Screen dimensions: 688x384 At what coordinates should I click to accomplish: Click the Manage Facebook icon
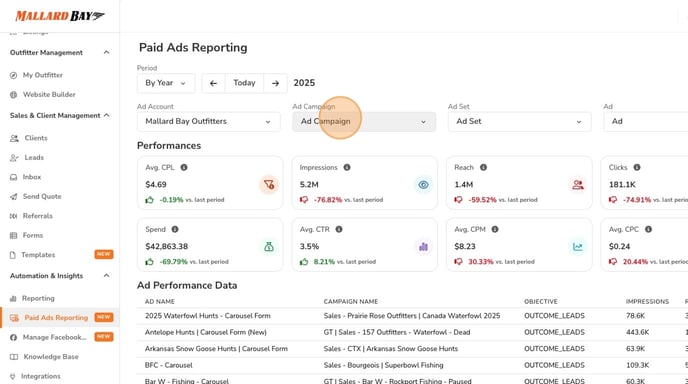point(14,337)
